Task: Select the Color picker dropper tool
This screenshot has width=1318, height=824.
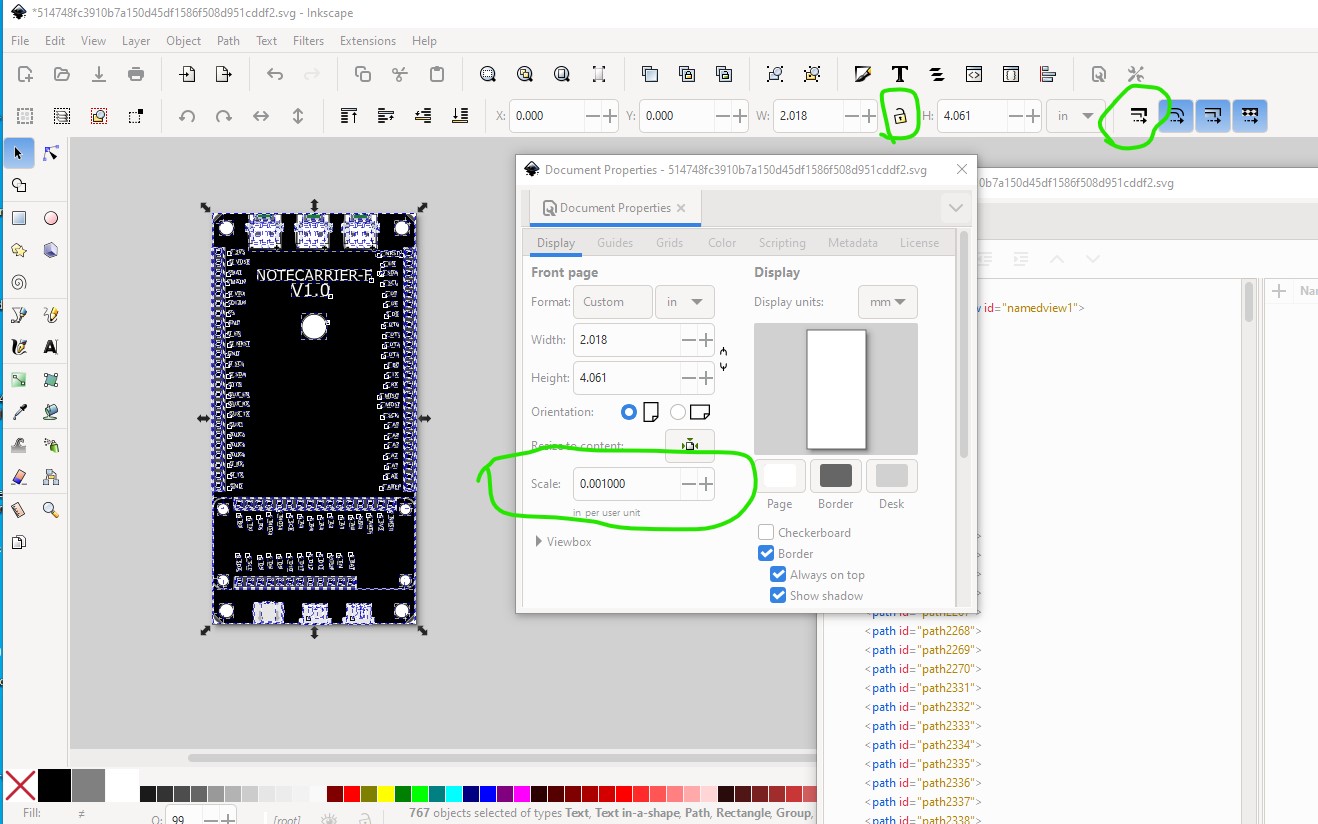Action: 18,412
